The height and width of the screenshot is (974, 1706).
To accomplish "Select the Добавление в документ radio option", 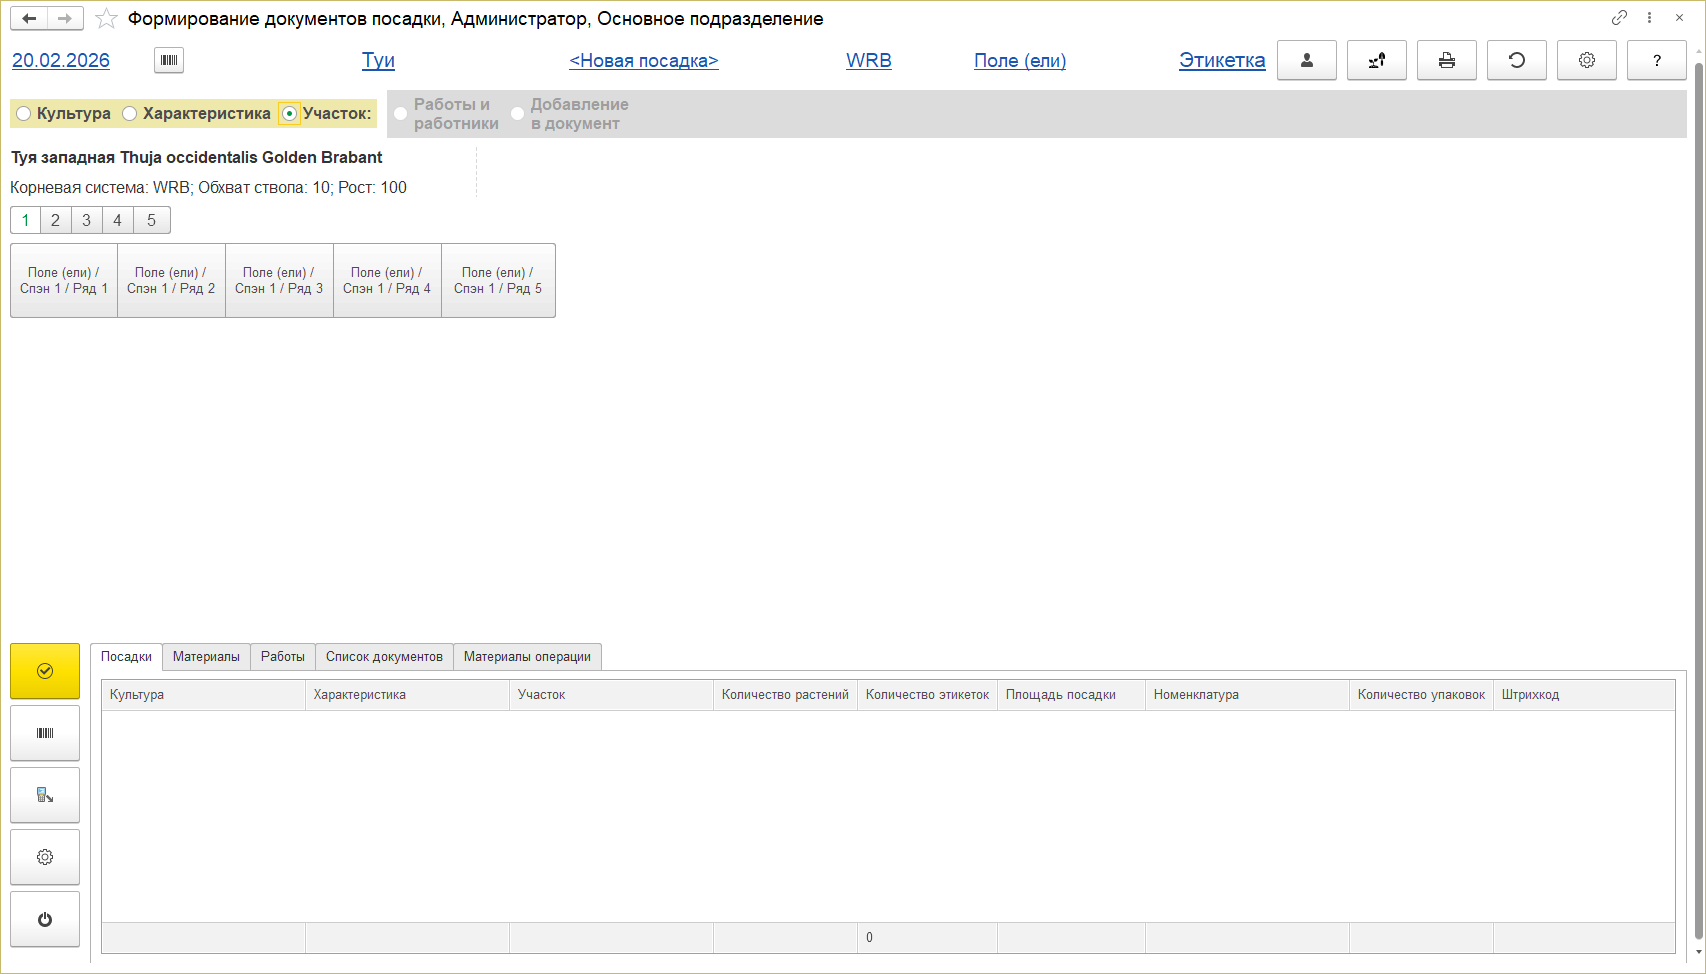I will pyautogui.click(x=518, y=114).
